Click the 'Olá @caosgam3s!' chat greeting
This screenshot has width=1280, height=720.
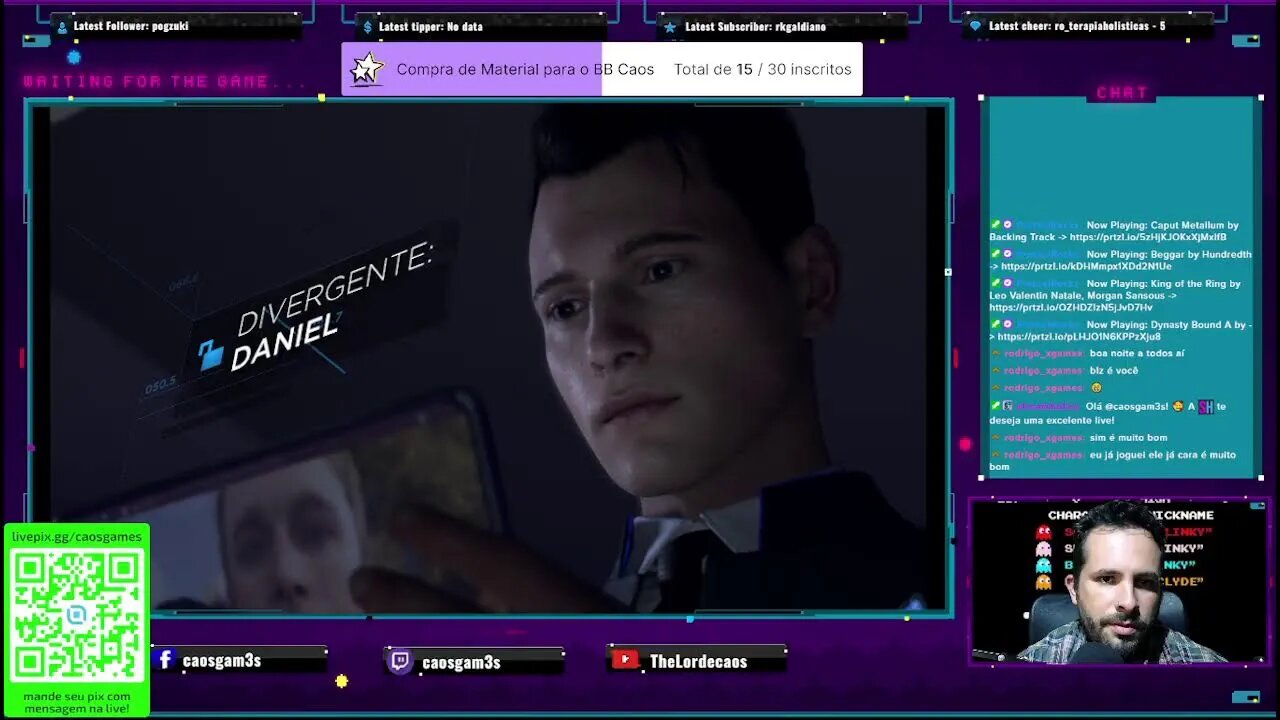1125,407
